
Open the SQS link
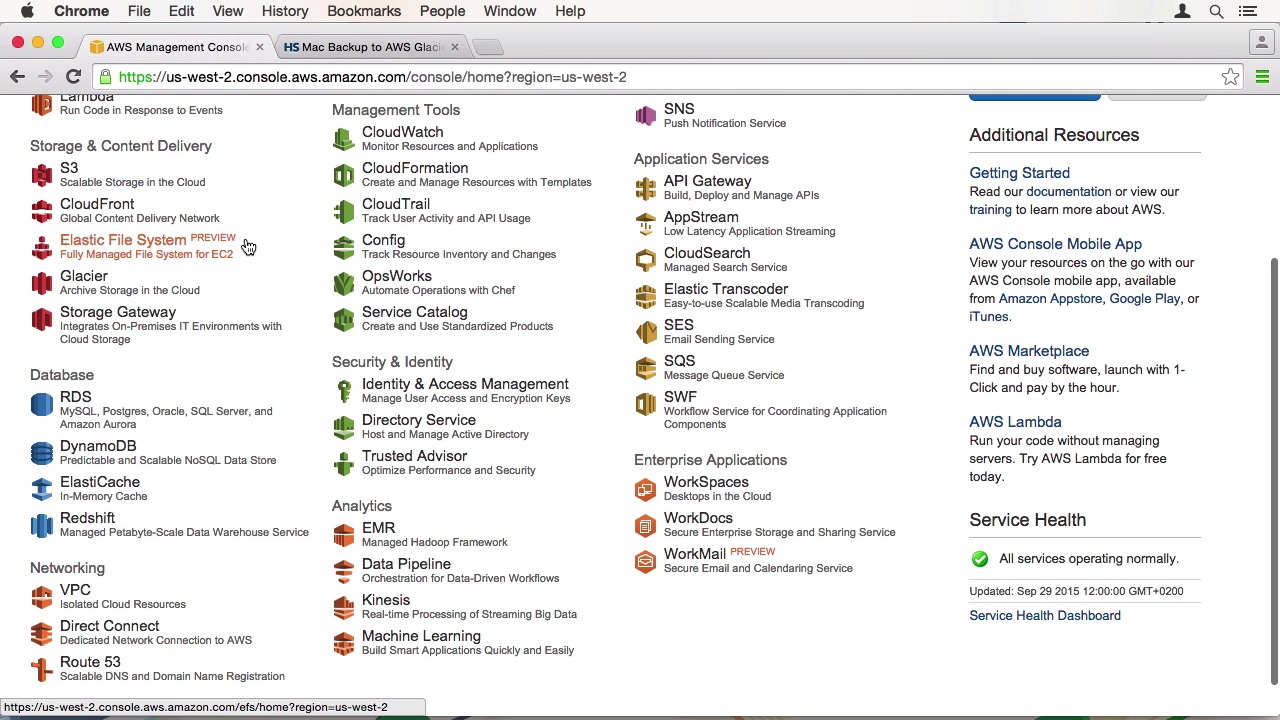point(679,361)
